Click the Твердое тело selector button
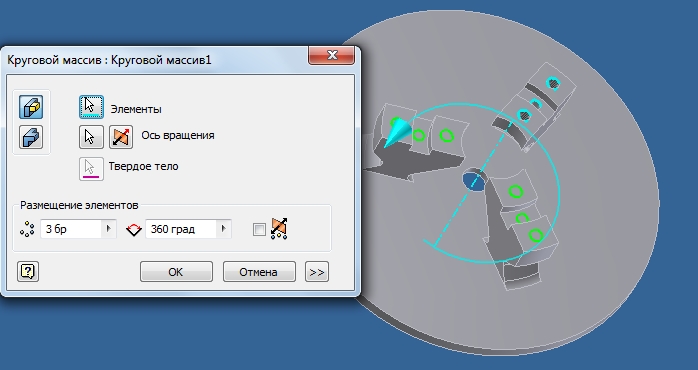This screenshot has height=370, width=698. 91,168
